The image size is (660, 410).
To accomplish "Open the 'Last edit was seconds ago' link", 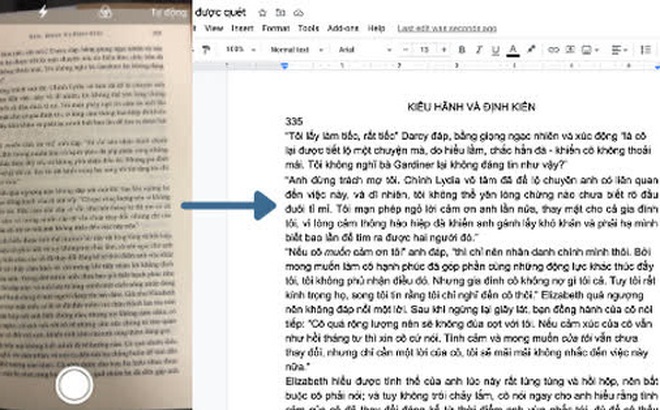I will coord(447,28).
